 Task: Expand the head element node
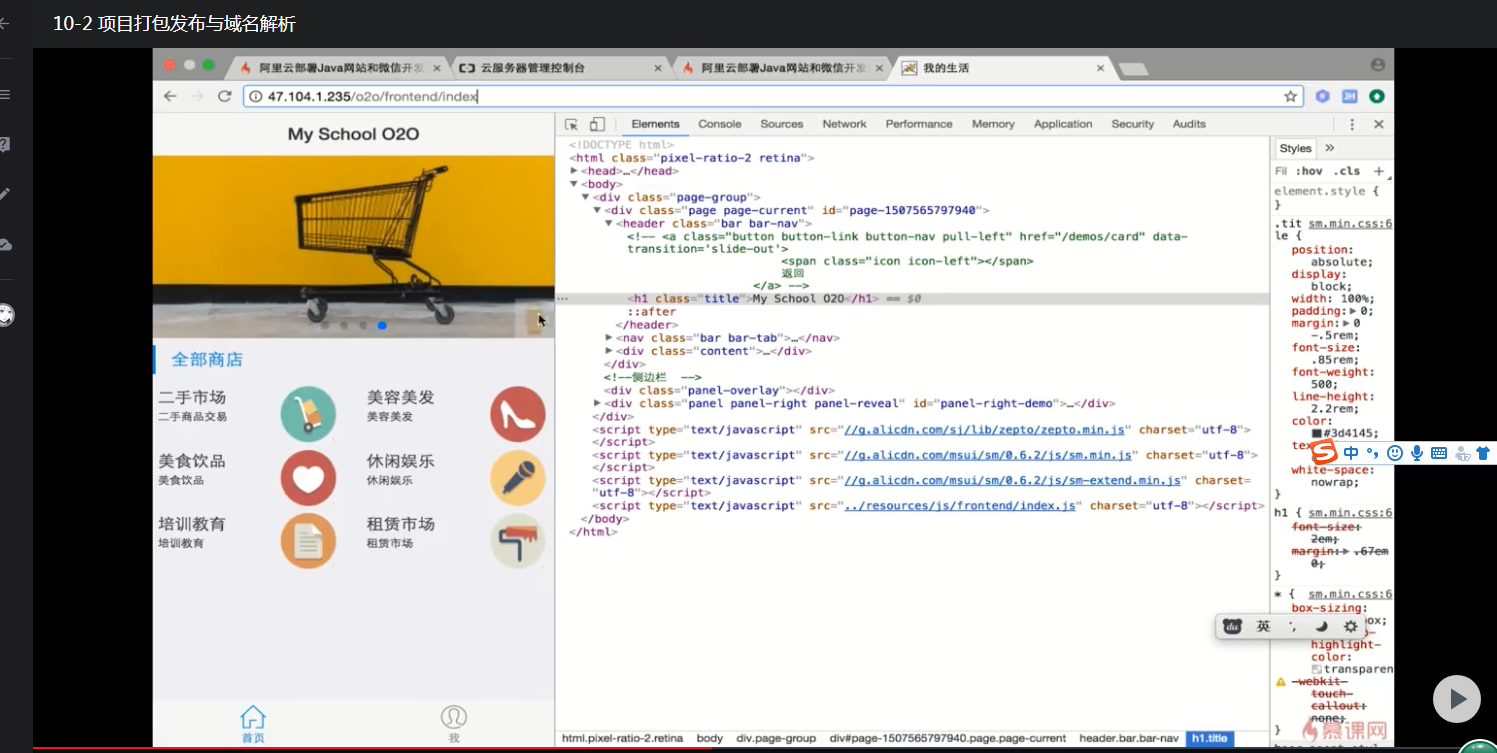(x=574, y=171)
